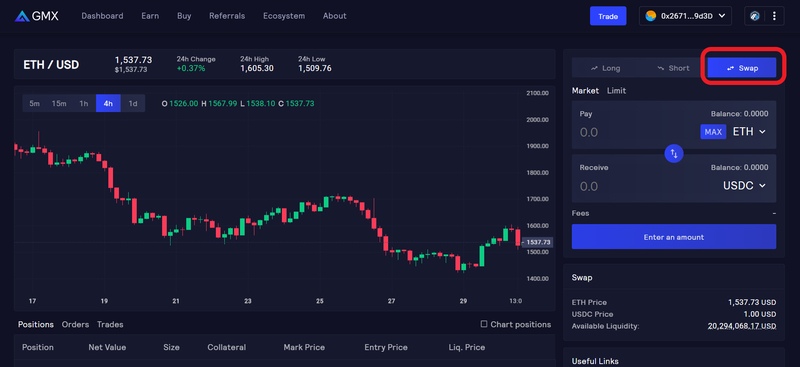Open the Orders tab
Screen dimensions: 800x367
coord(76,324)
